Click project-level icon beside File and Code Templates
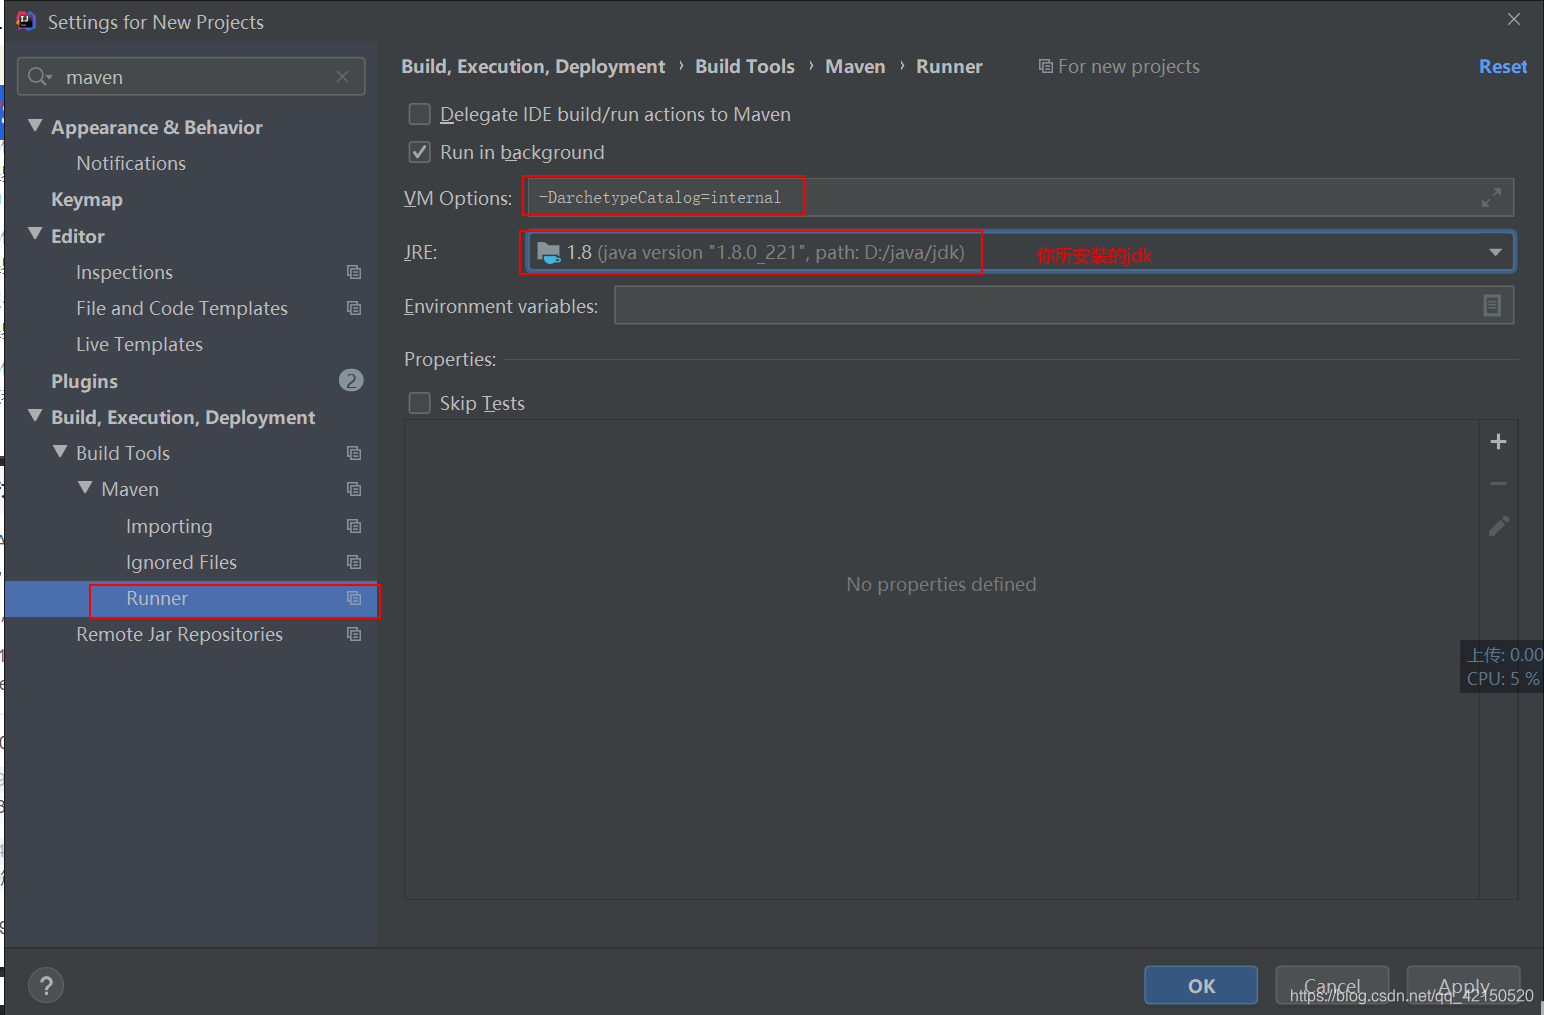 (354, 308)
